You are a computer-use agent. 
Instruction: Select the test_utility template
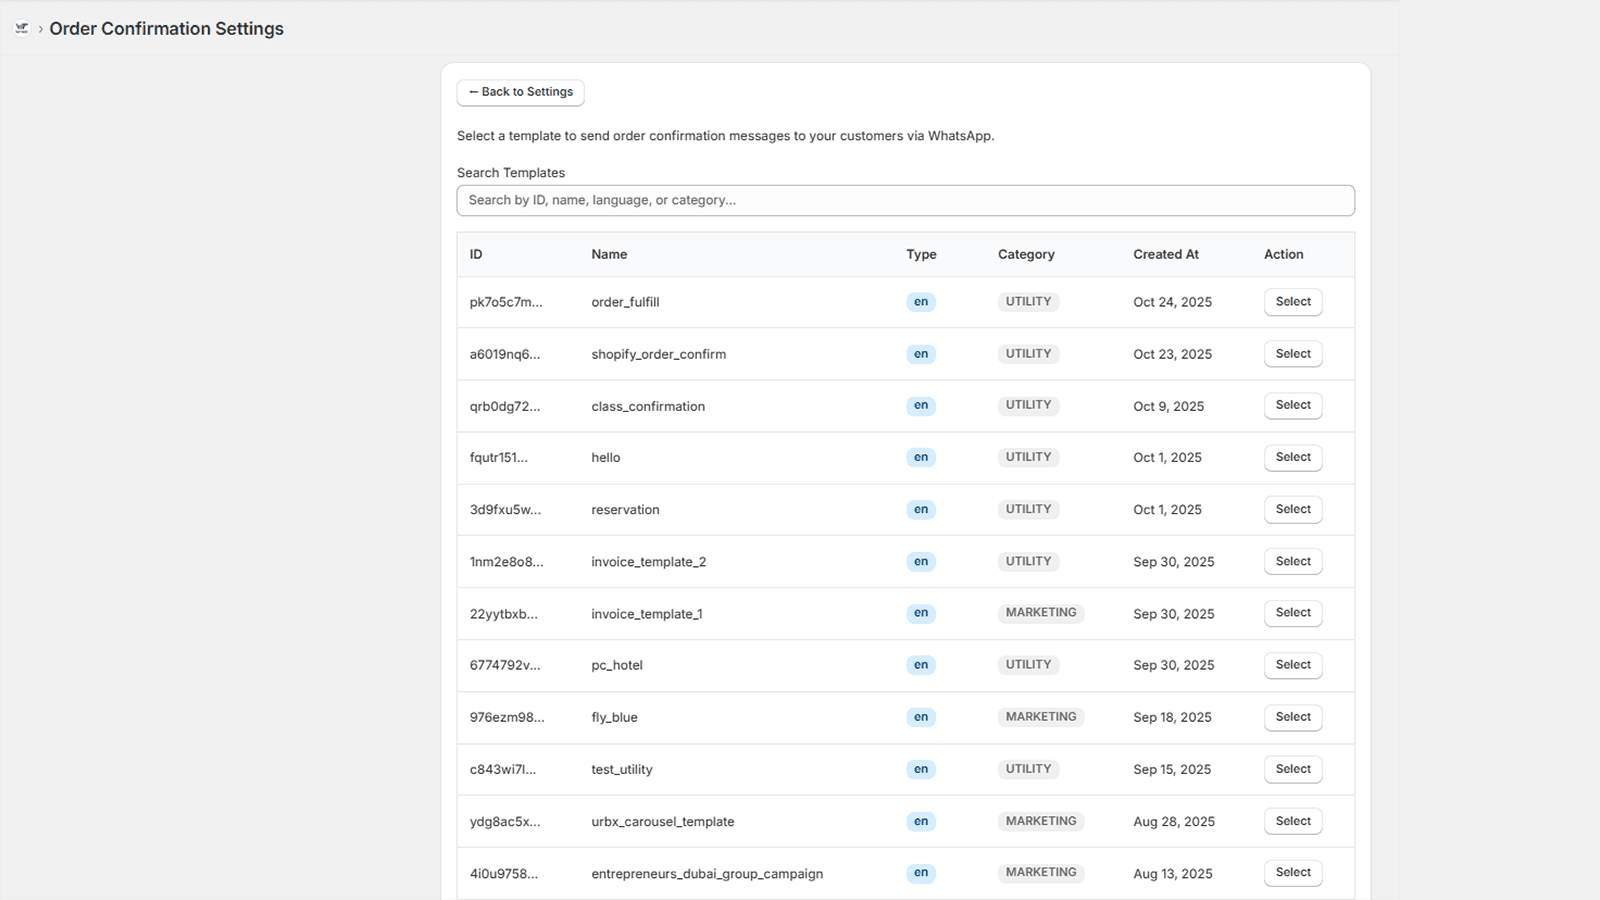coord(1293,769)
